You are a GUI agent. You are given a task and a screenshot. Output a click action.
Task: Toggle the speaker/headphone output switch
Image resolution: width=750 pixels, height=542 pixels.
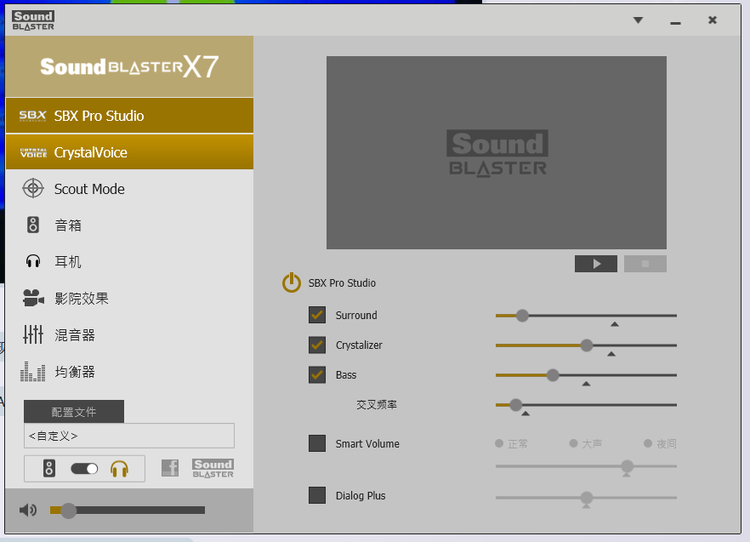pyautogui.click(x=85, y=468)
